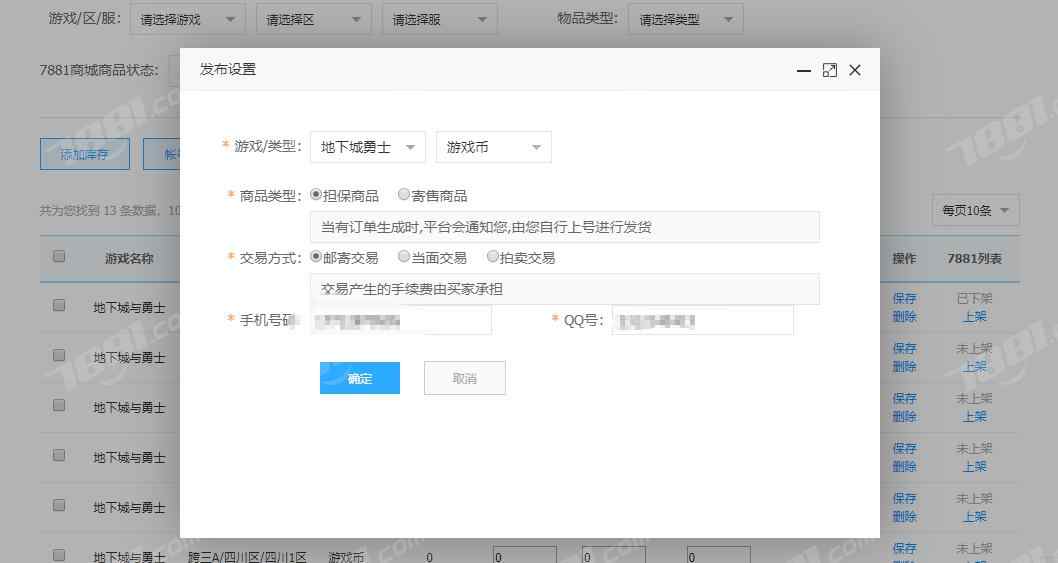The width and height of the screenshot is (1058, 563).
Task: Check the third 地下城与勇士 row checkbox
Action: point(59,405)
